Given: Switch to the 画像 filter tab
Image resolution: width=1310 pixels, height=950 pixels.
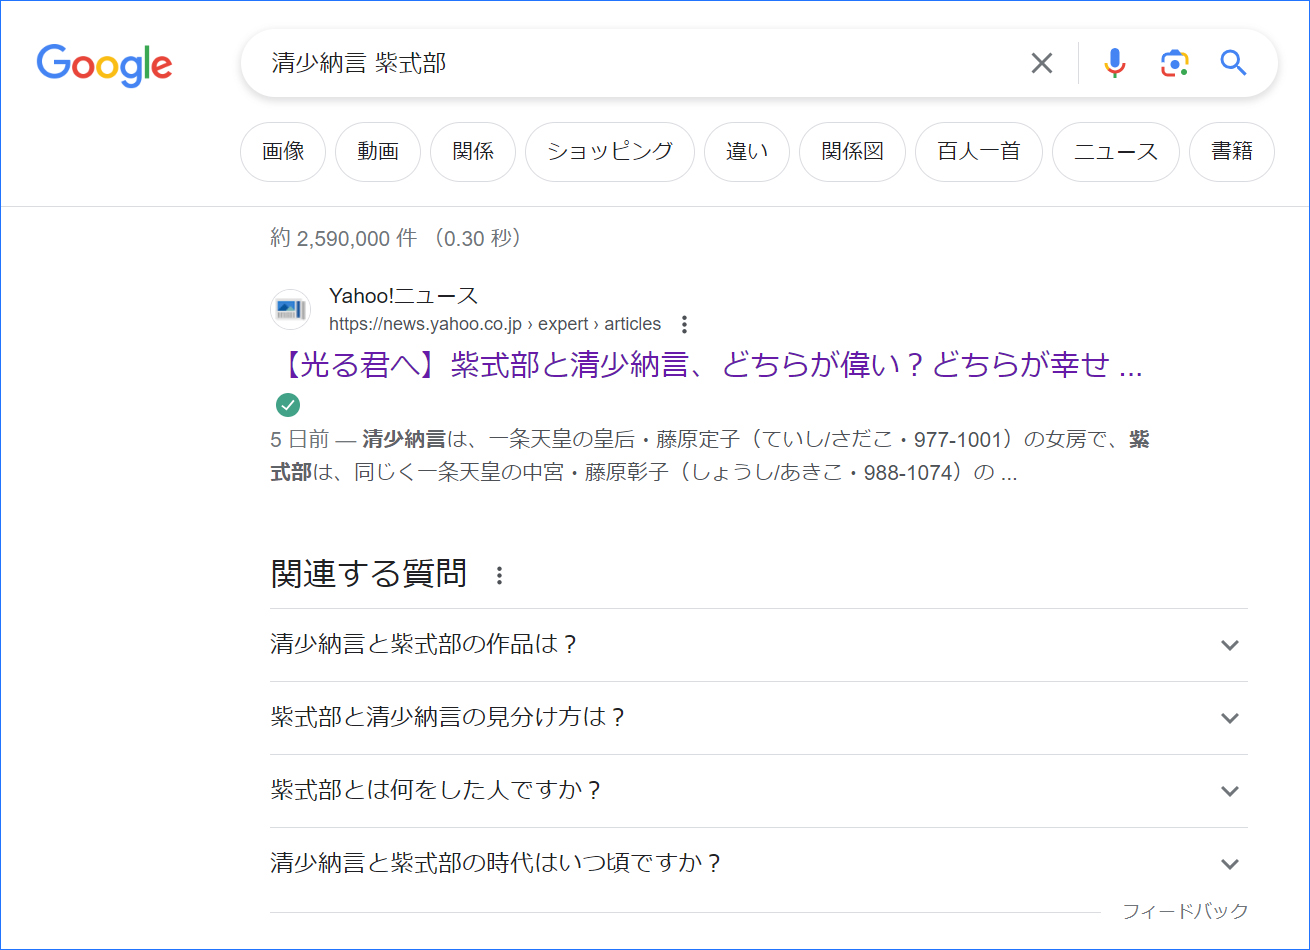Looking at the screenshot, I should click(283, 152).
